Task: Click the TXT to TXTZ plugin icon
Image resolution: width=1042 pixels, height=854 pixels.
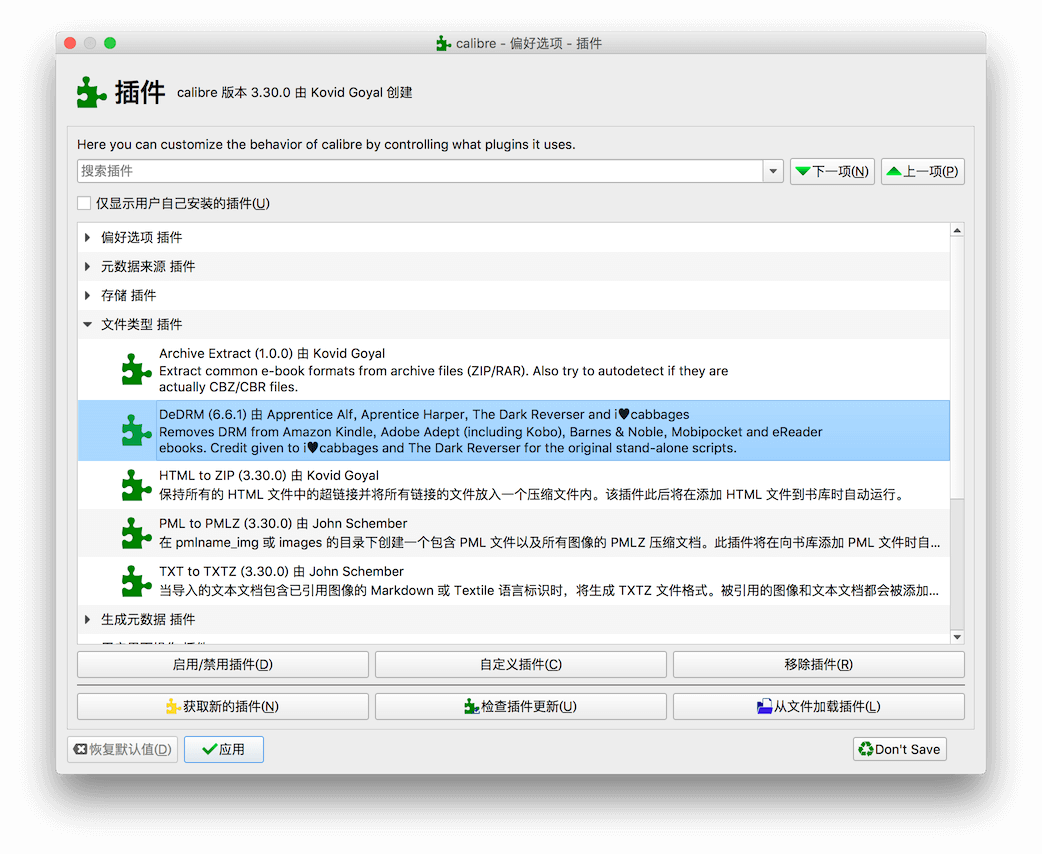Action: pyautogui.click(x=136, y=581)
